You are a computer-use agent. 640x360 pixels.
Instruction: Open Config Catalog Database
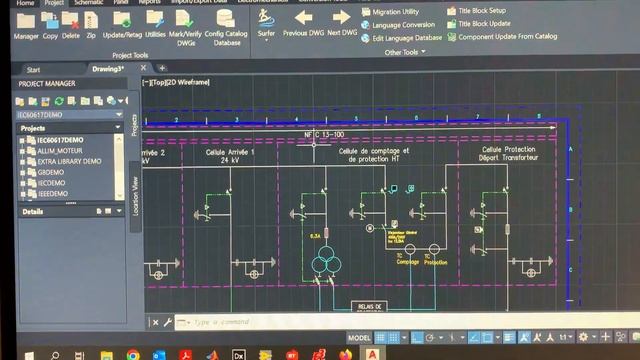pyautogui.click(x=226, y=28)
